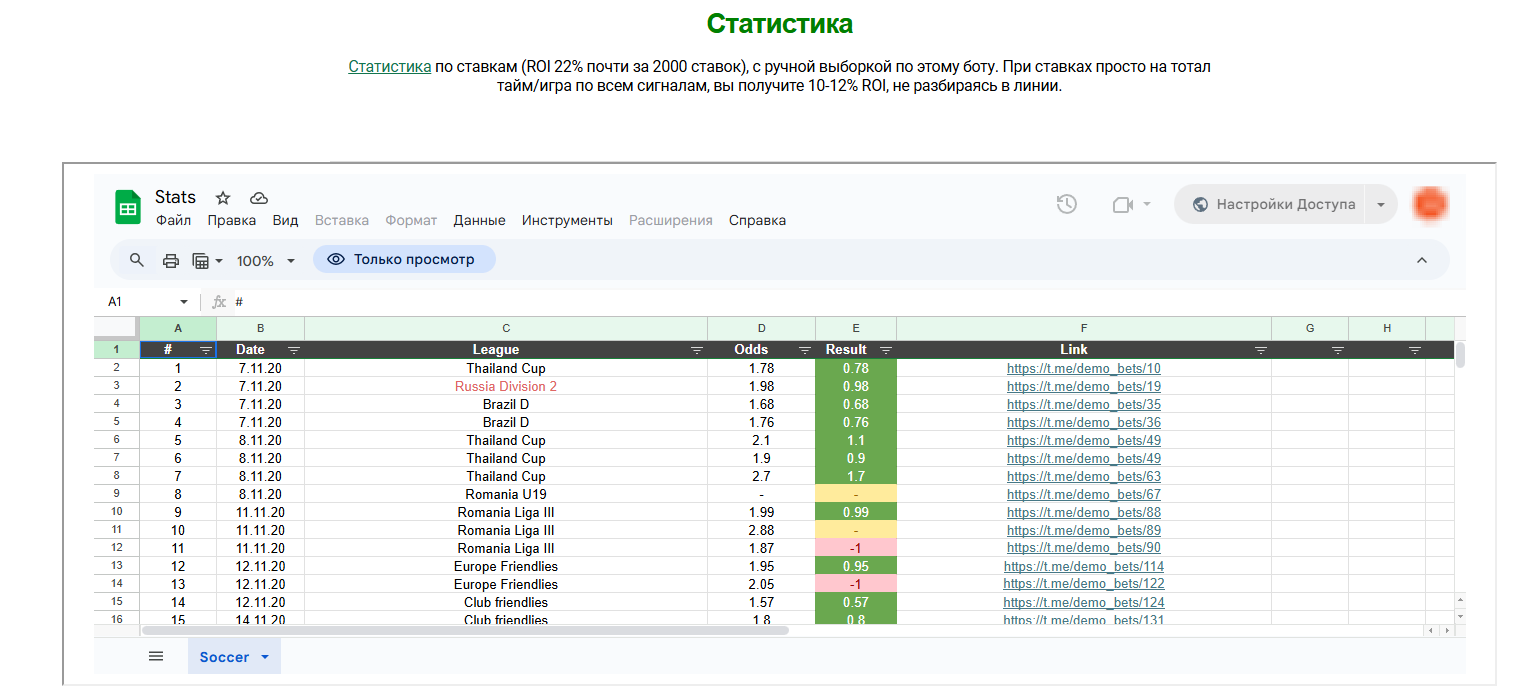Open link https://t.me/demo_bets/88

(x=1084, y=512)
